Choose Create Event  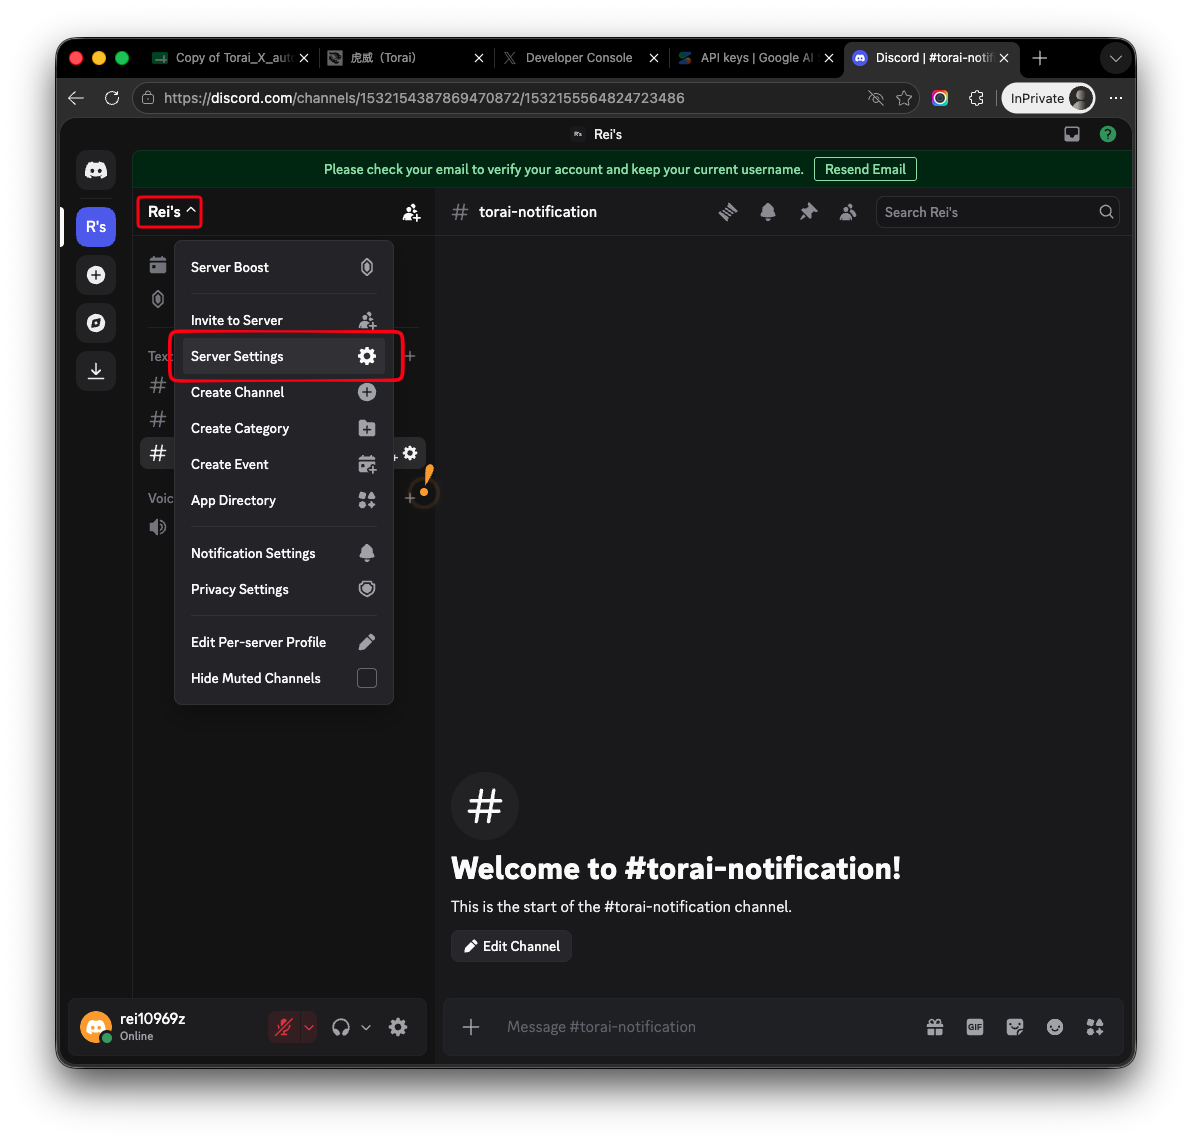284,465
